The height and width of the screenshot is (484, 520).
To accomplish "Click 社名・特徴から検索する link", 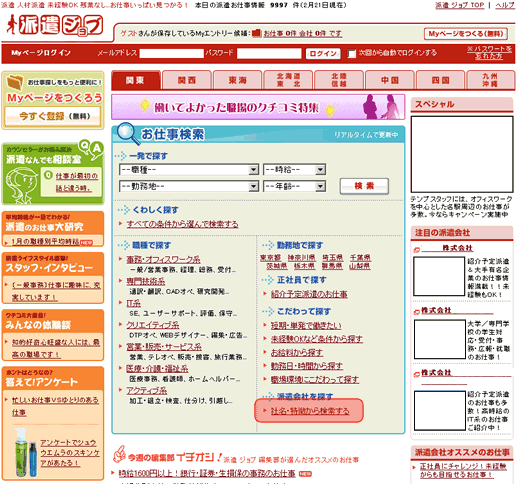I will [310, 411].
